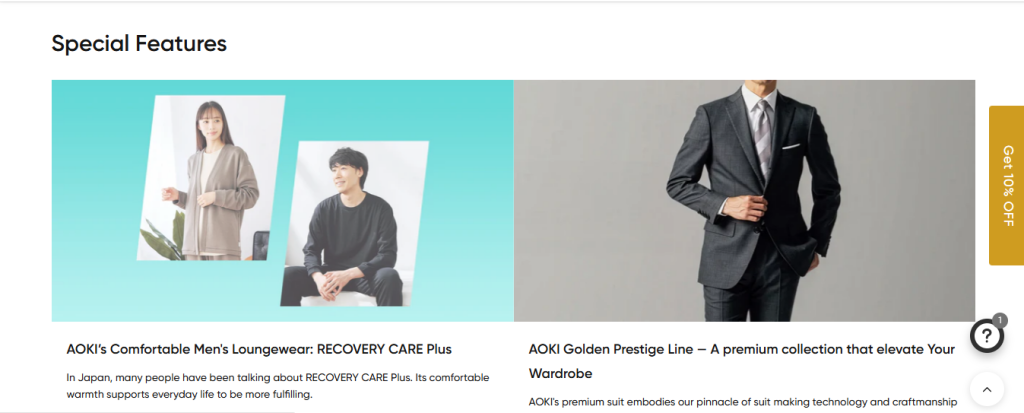This screenshot has width=1024, height=413.
Task: Open the Get 10% OFF side tab
Action: click(1006, 186)
